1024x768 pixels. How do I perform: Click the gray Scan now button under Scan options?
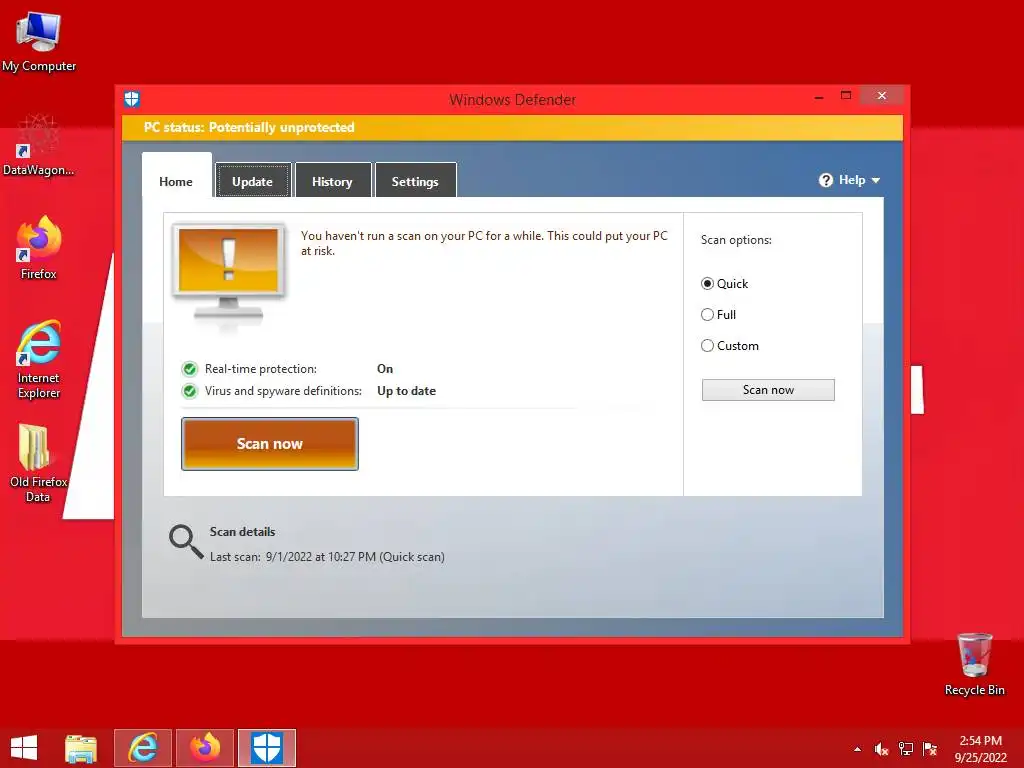tap(768, 390)
